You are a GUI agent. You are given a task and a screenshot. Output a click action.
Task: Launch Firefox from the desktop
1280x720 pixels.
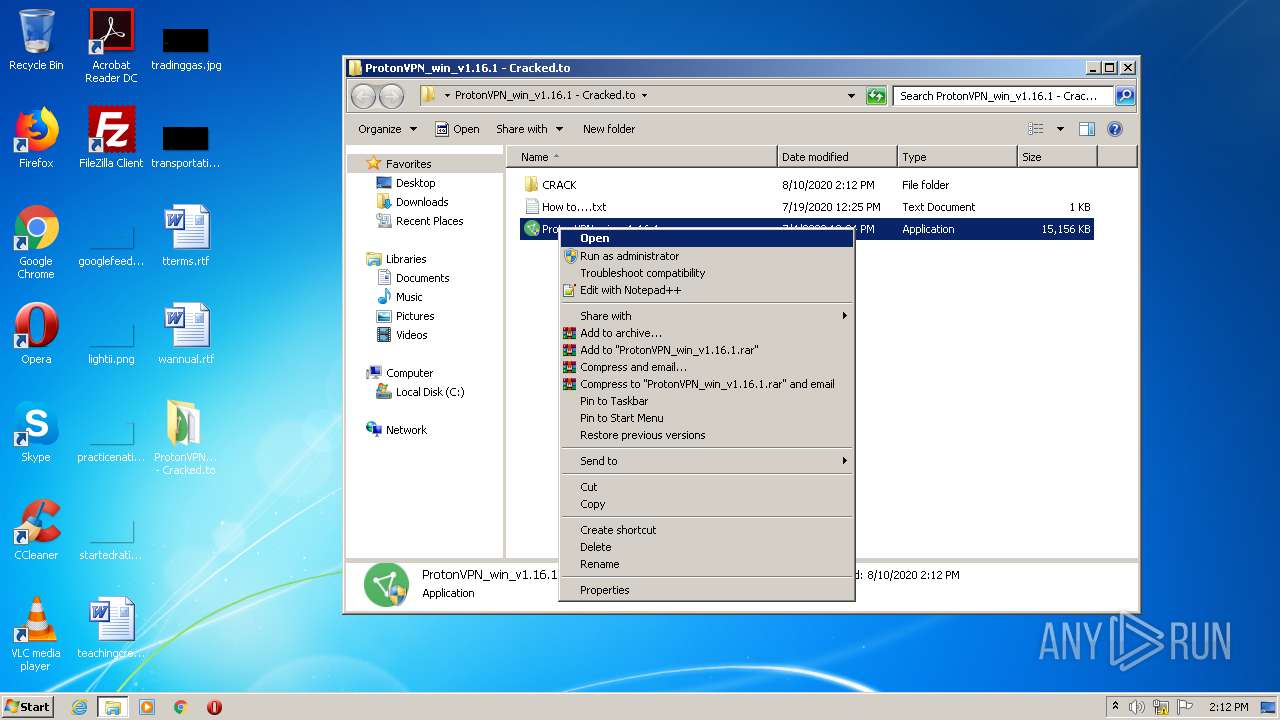(x=36, y=138)
